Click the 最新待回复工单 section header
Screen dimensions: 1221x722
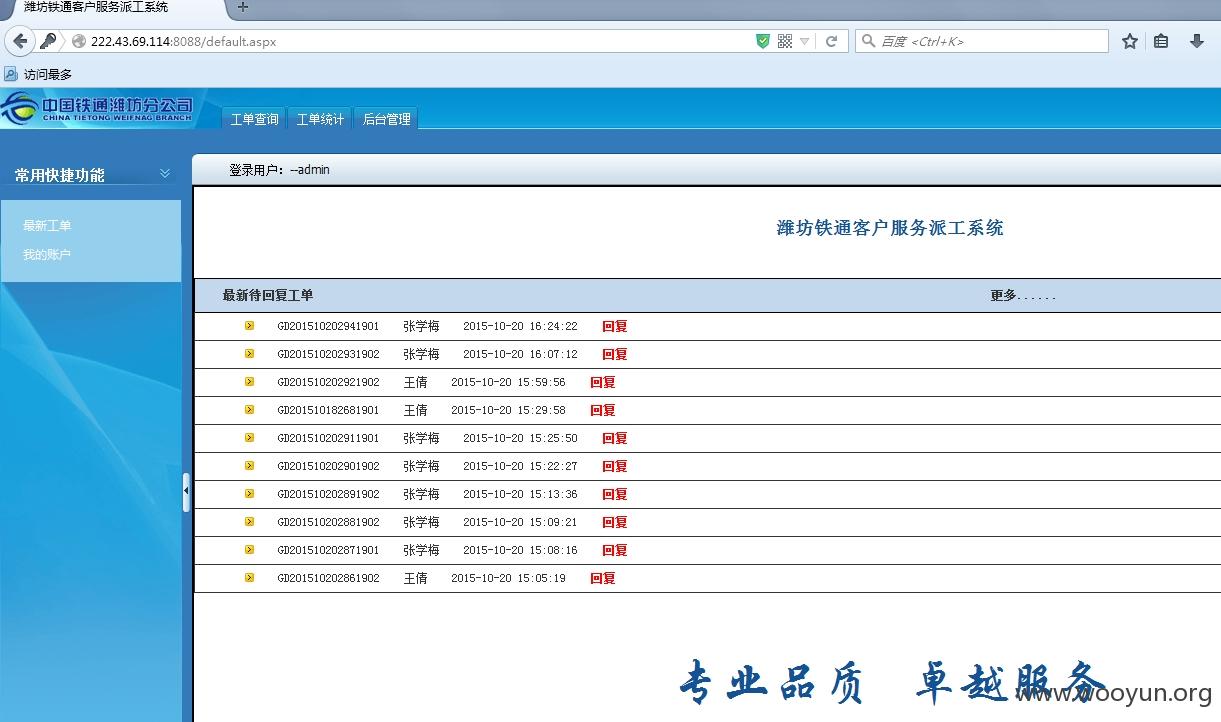point(267,296)
